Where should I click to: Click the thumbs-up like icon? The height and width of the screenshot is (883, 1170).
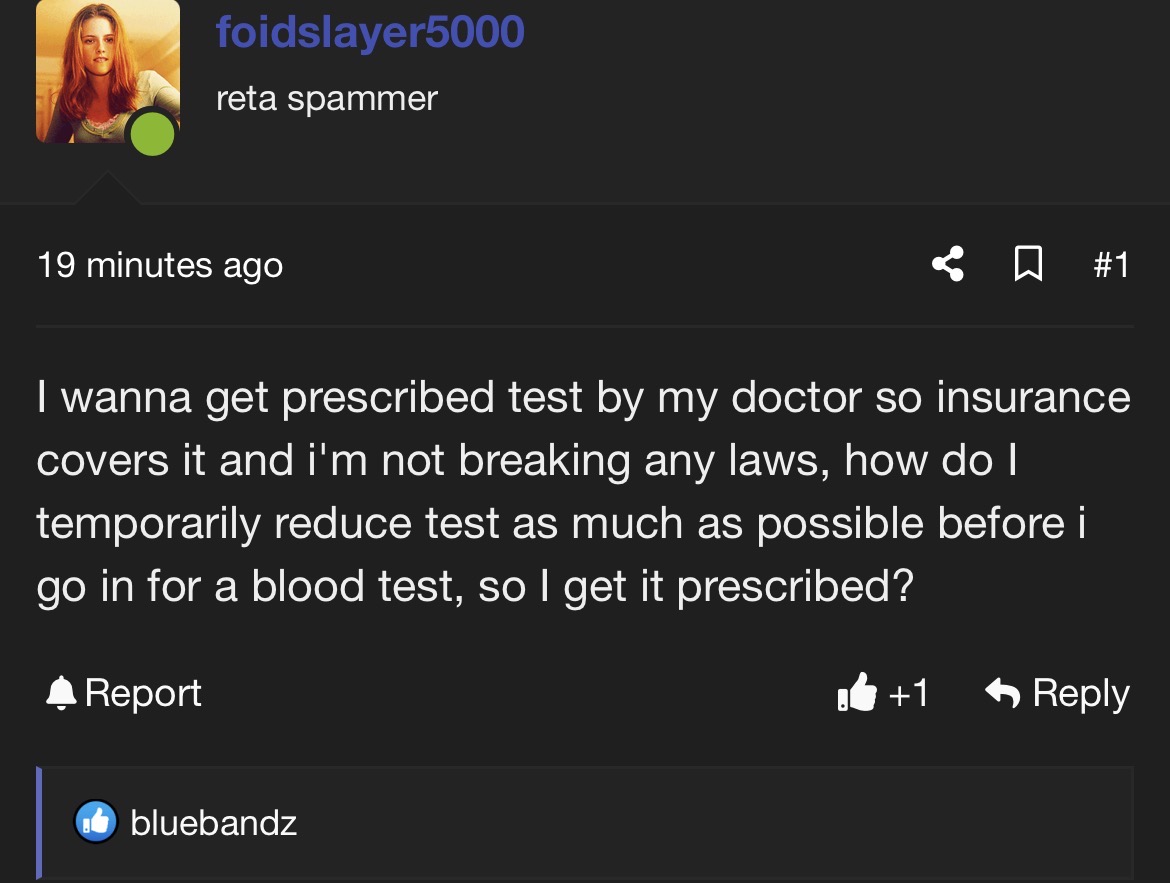pos(857,692)
